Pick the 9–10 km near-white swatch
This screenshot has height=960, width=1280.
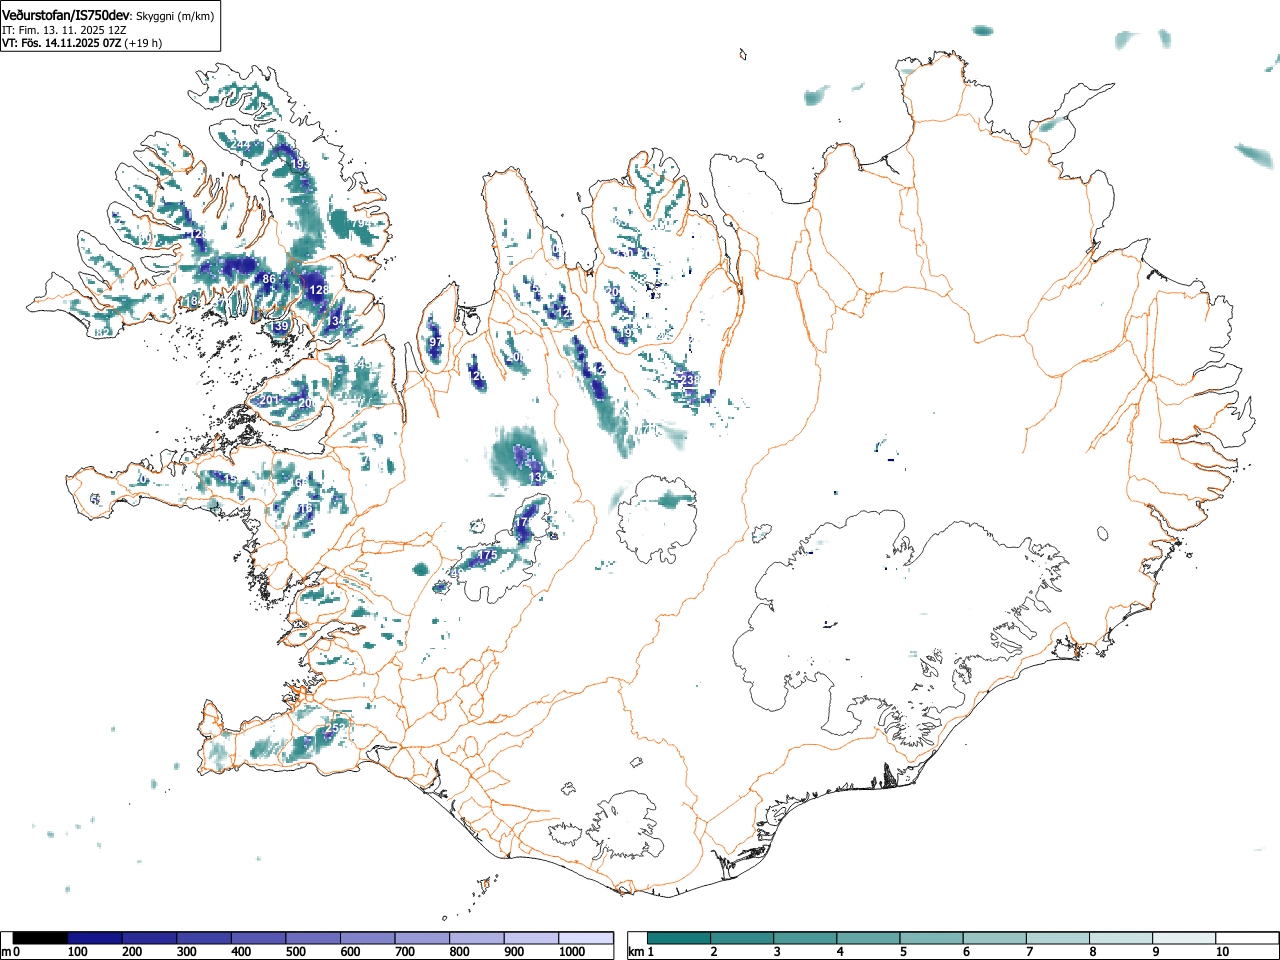pos(1183,938)
